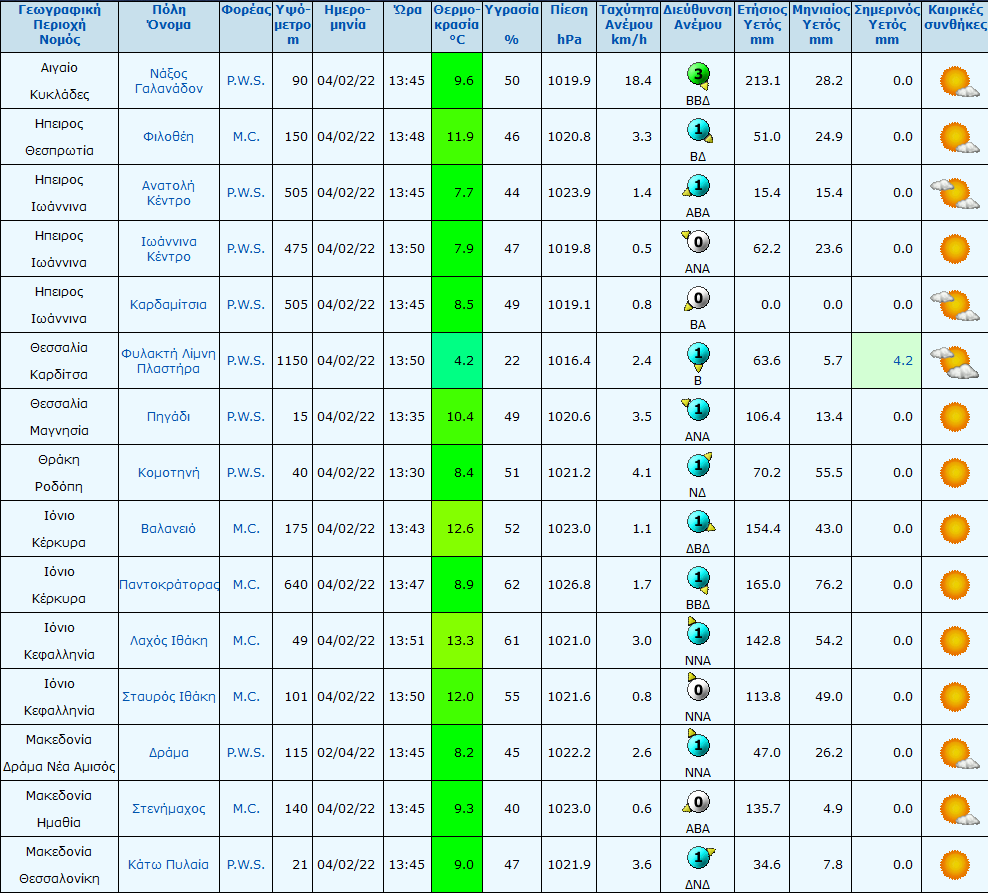Screen dimensions: 988x893
Task: Click the weather icon for Φυλακτή Λίμνη Πλαστήρα
Action: tap(955, 362)
